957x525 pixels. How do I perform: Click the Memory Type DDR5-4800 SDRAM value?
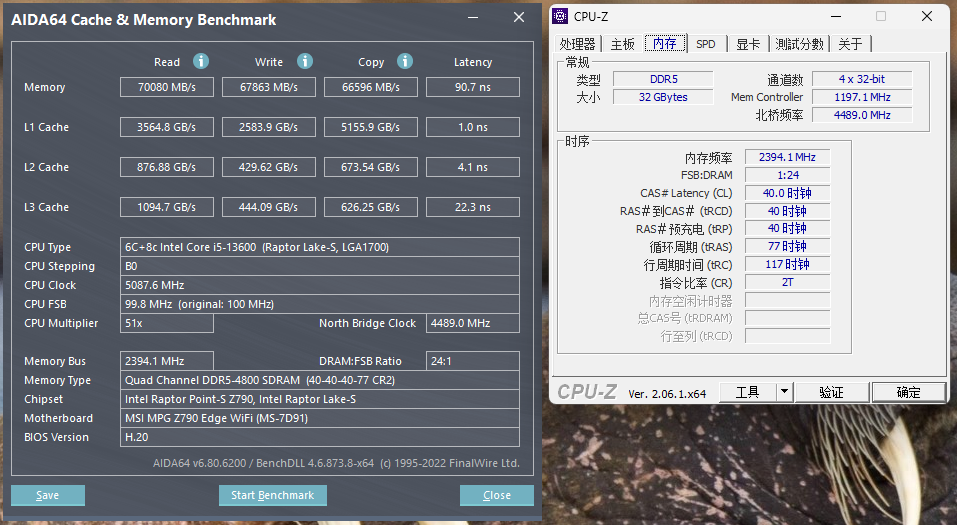pos(320,380)
